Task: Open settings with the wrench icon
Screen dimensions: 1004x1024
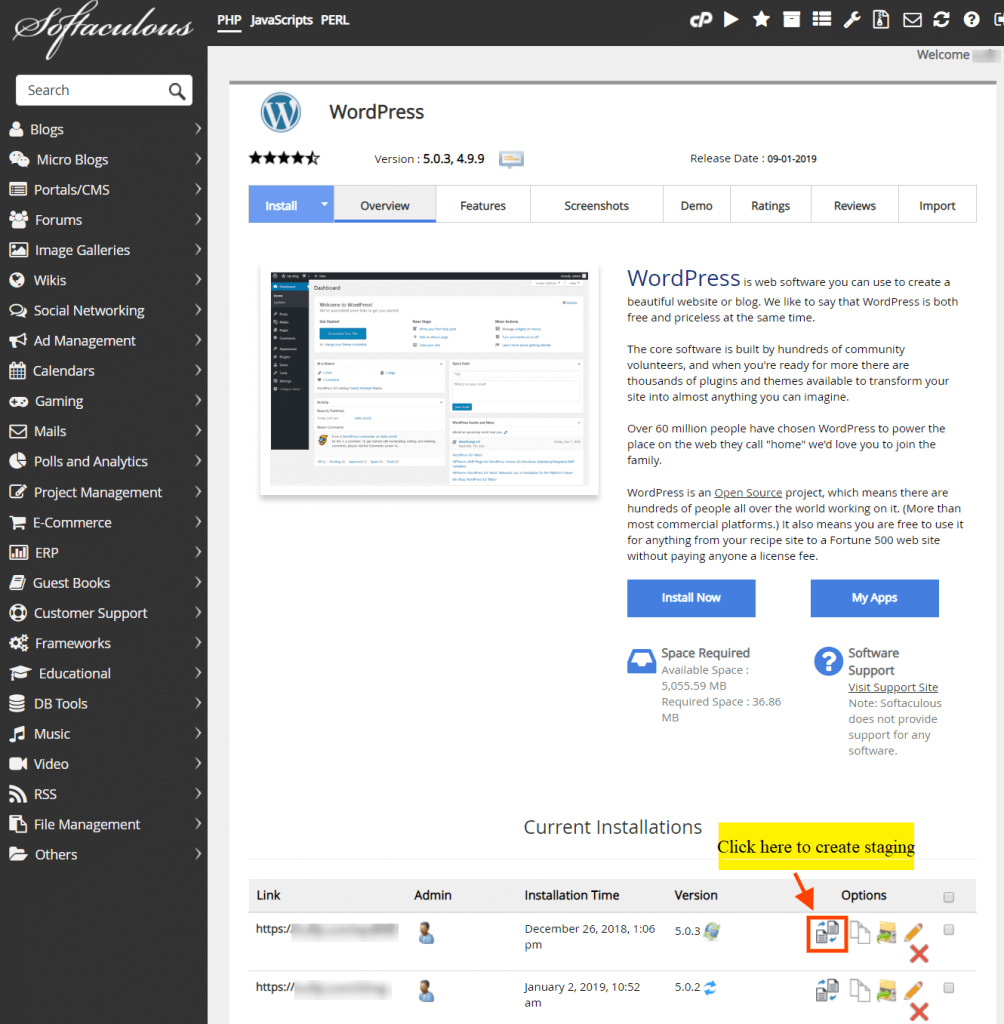Action: 852,20
